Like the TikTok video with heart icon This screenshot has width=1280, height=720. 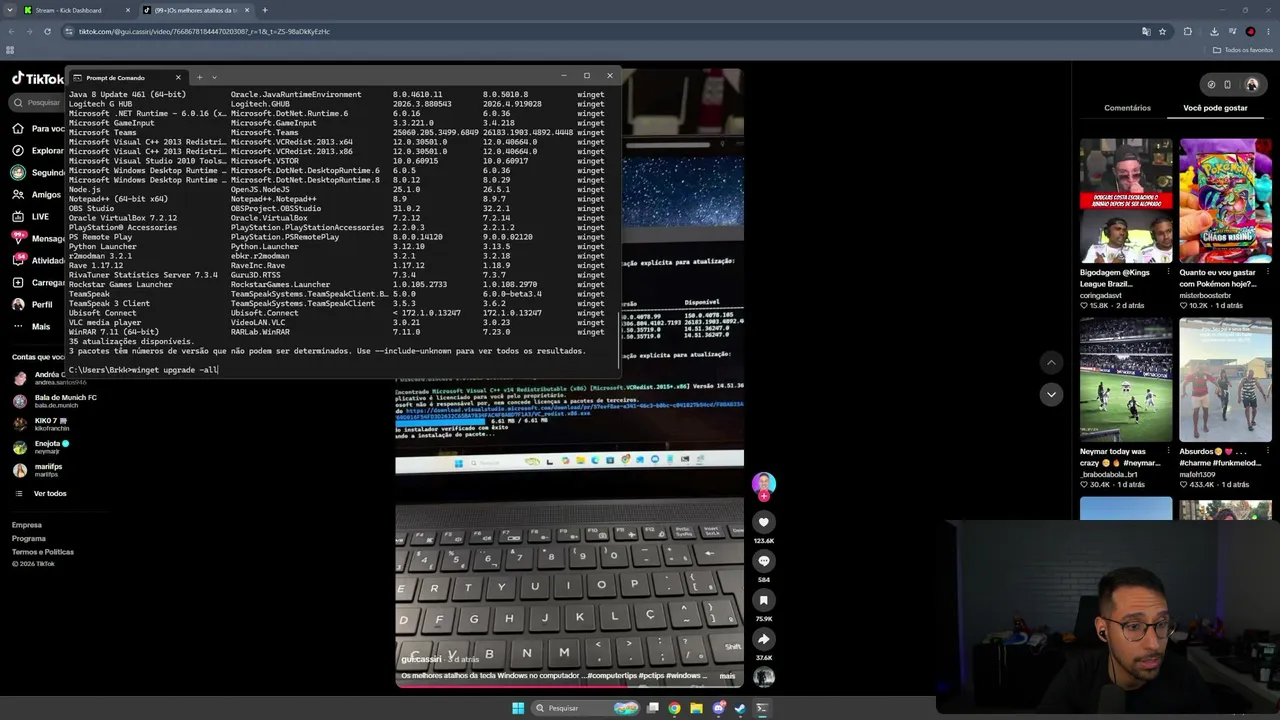coord(763,522)
